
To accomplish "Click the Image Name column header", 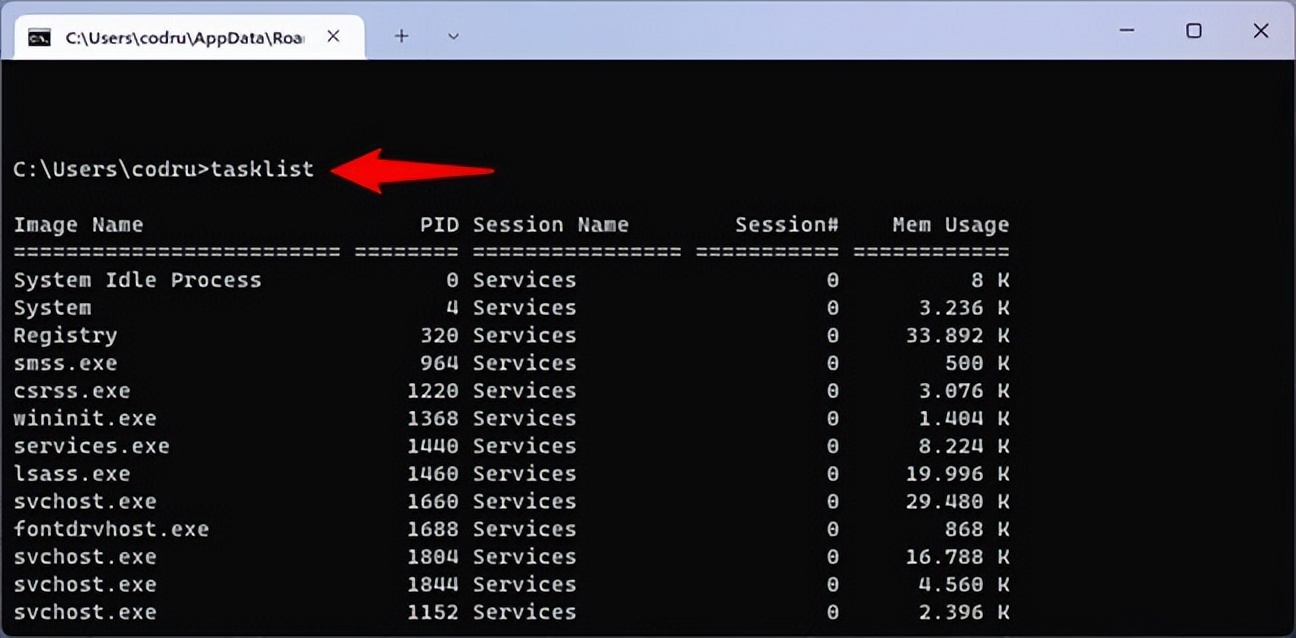I will point(78,225).
